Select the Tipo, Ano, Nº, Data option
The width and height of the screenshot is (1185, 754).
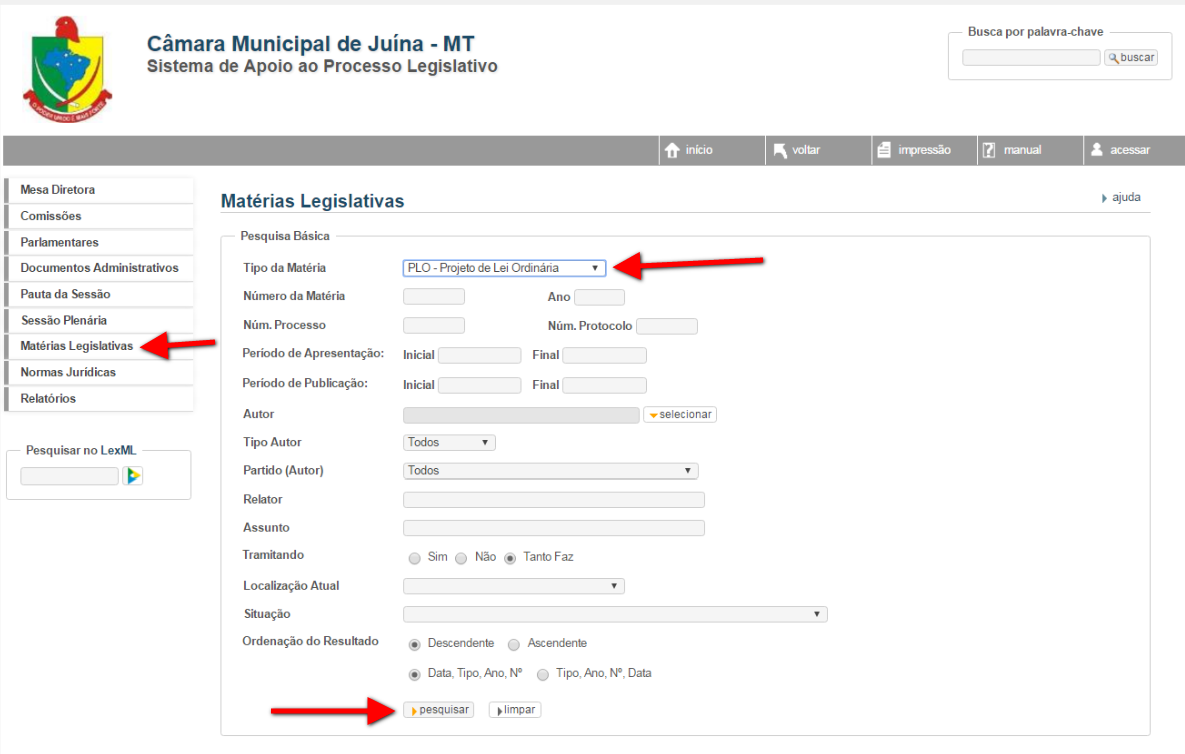point(543,674)
